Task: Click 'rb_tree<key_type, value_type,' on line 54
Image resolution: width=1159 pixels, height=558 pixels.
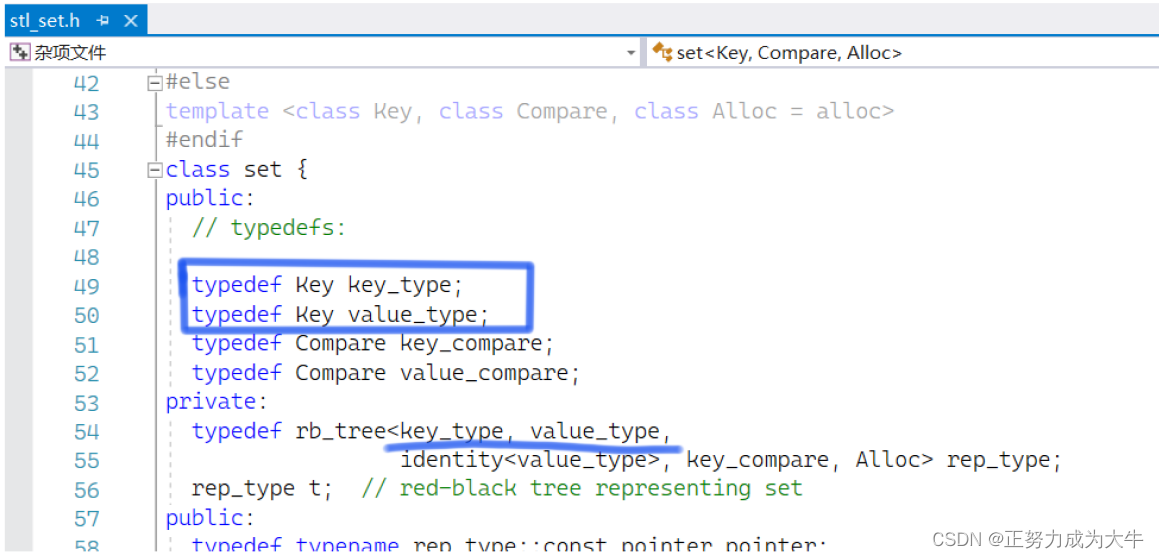Action: point(483,431)
